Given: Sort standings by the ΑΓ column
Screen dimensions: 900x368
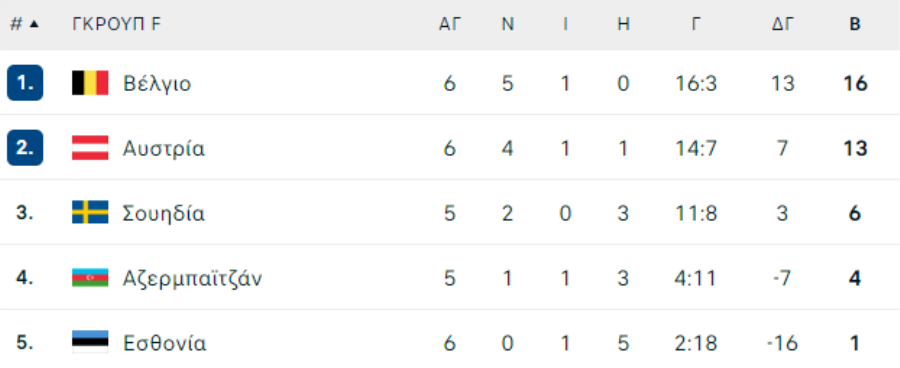Looking at the screenshot, I should pyautogui.click(x=450, y=24).
